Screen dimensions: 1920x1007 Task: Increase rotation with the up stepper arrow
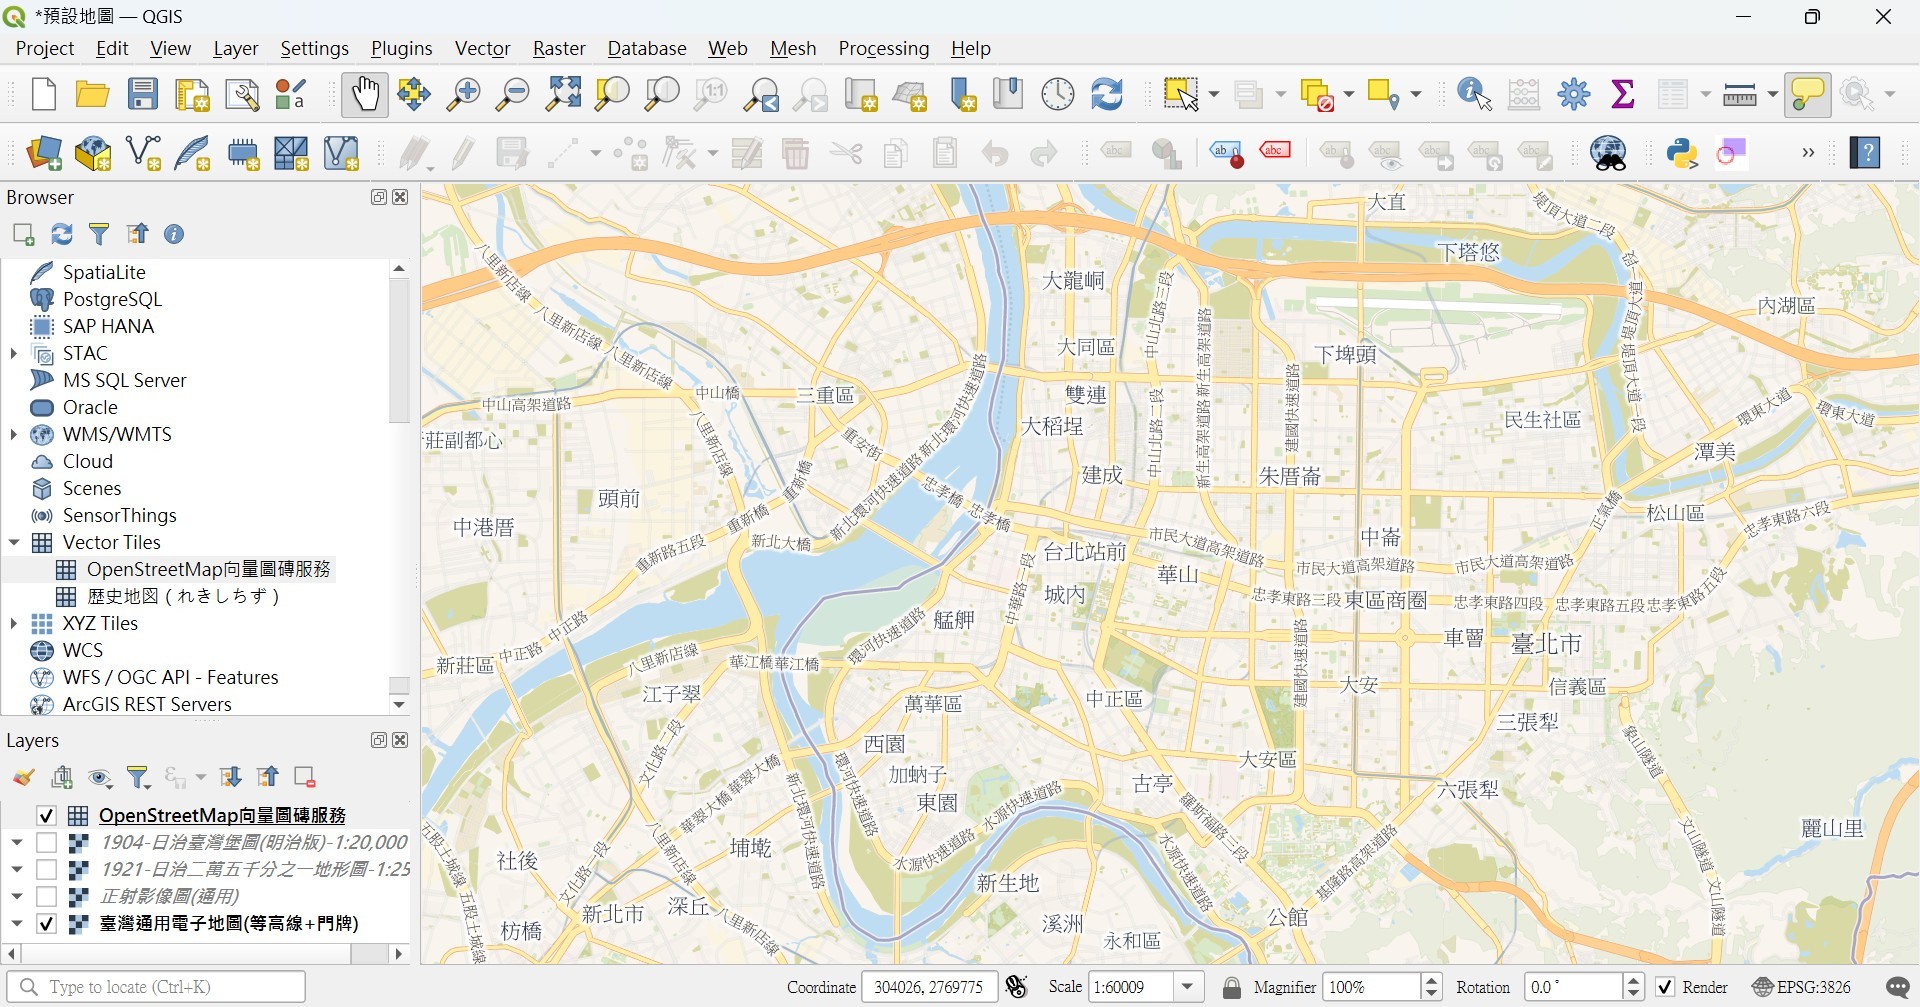(x=1634, y=980)
